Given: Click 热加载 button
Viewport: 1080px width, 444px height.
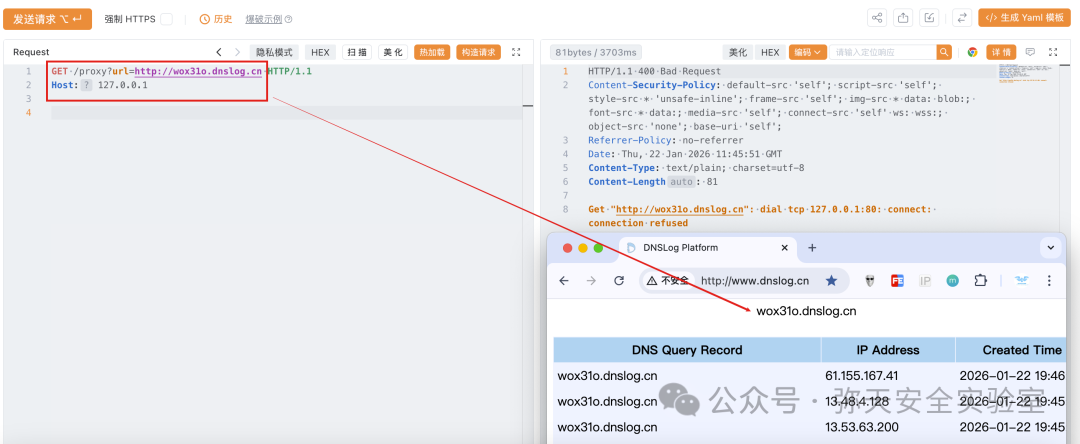Looking at the screenshot, I should point(432,52).
